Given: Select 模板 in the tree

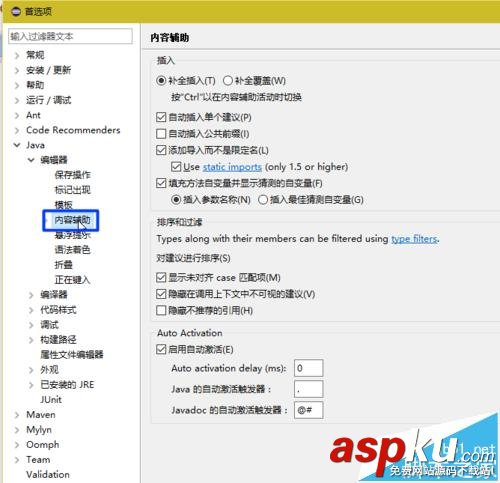Looking at the screenshot, I should click(63, 204).
